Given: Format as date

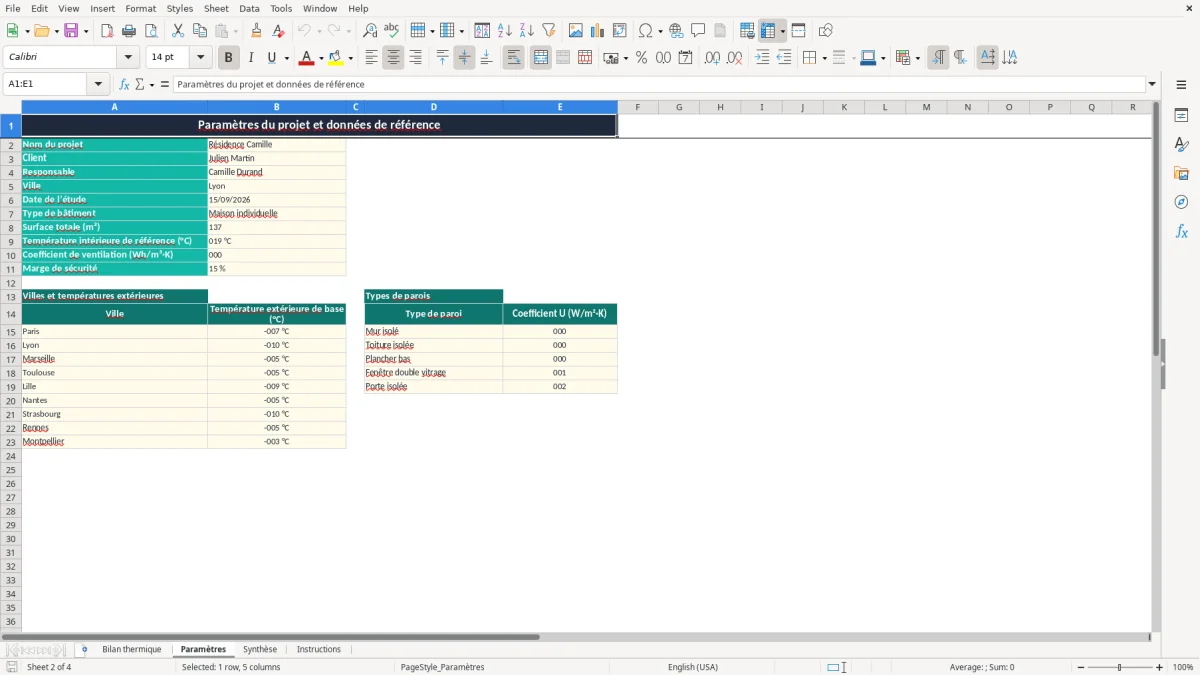Looking at the screenshot, I should [x=685, y=58].
